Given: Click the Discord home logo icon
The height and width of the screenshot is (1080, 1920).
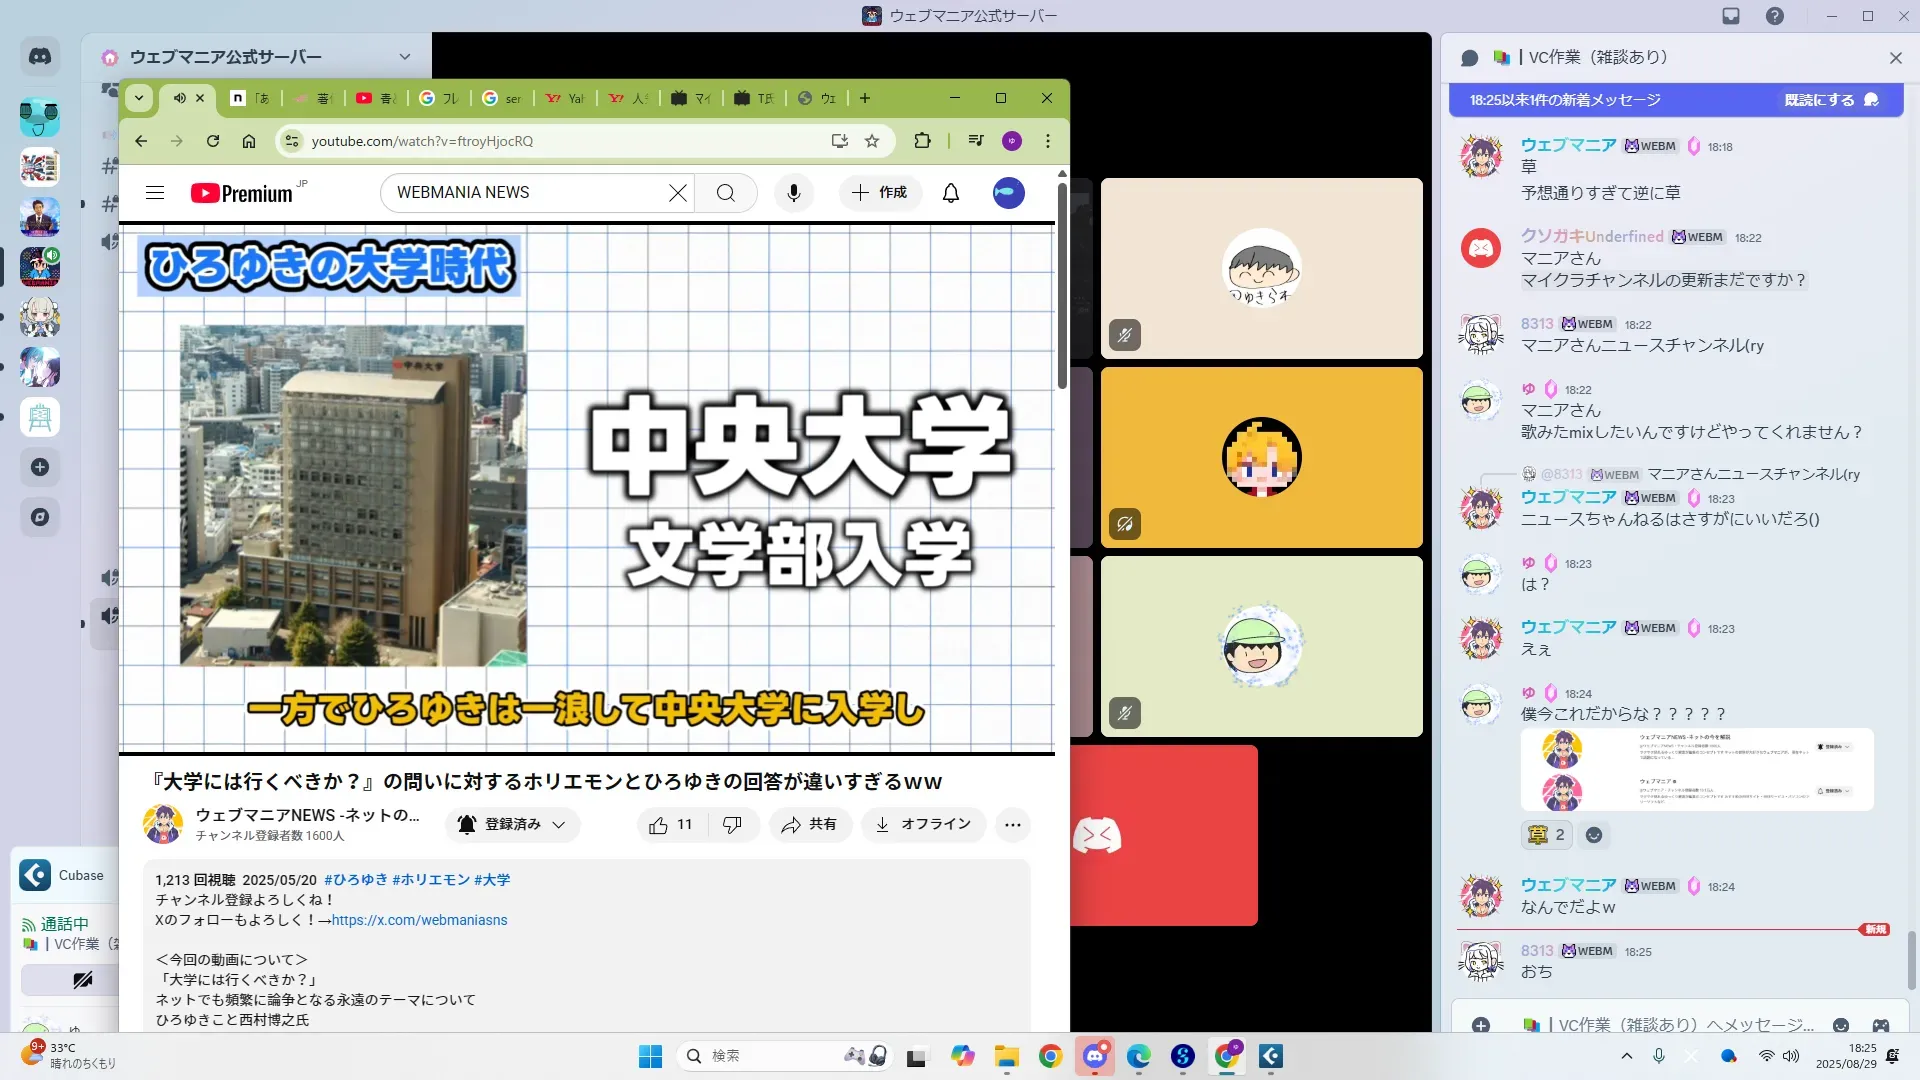Looking at the screenshot, I should (40, 57).
